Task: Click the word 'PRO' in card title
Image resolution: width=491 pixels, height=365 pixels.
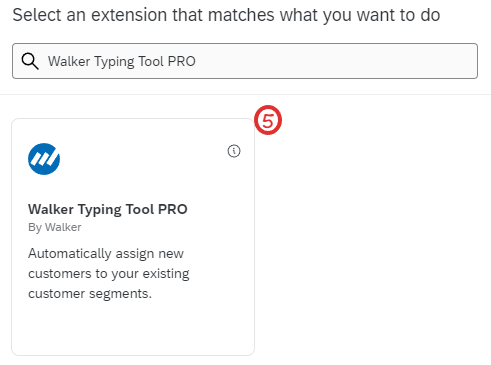Action: [x=173, y=209]
